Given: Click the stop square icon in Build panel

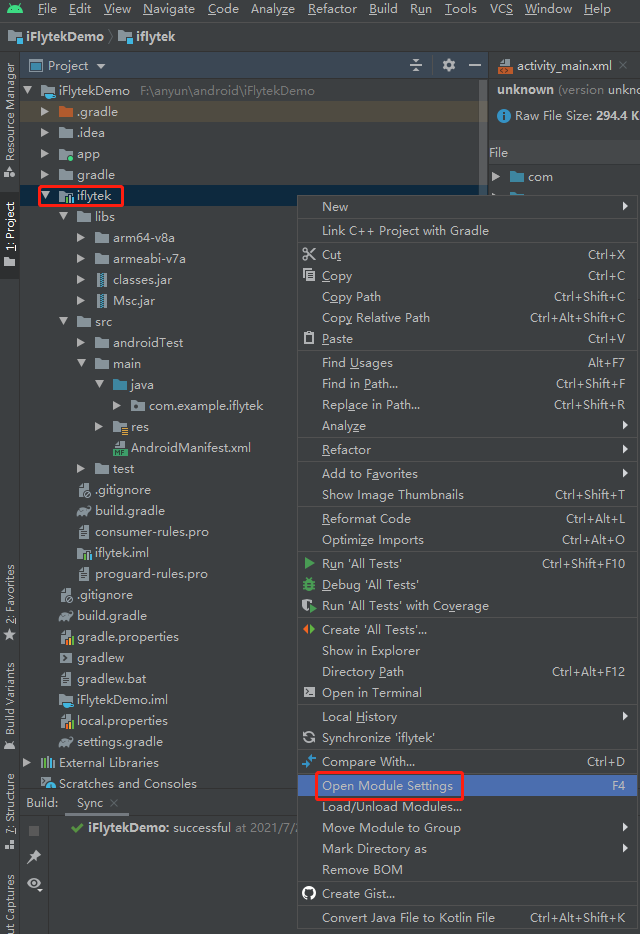Looking at the screenshot, I should [x=34, y=830].
